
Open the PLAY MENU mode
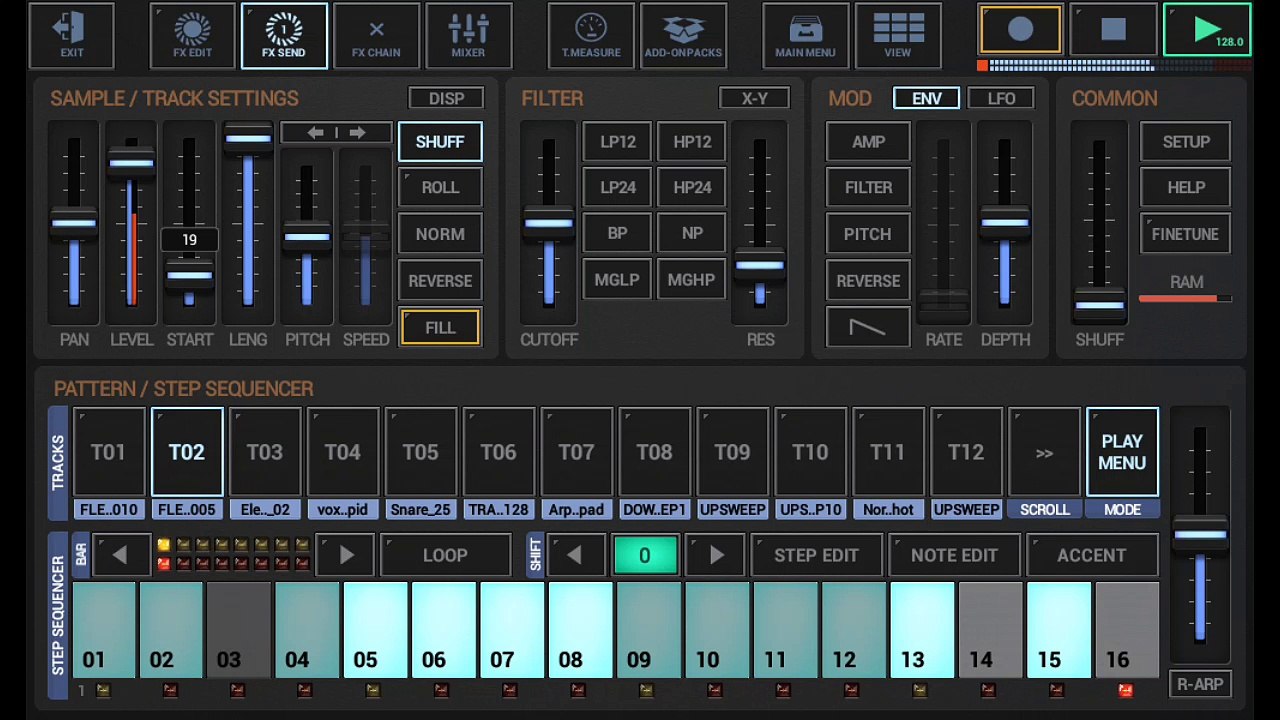[x=1122, y=452]
